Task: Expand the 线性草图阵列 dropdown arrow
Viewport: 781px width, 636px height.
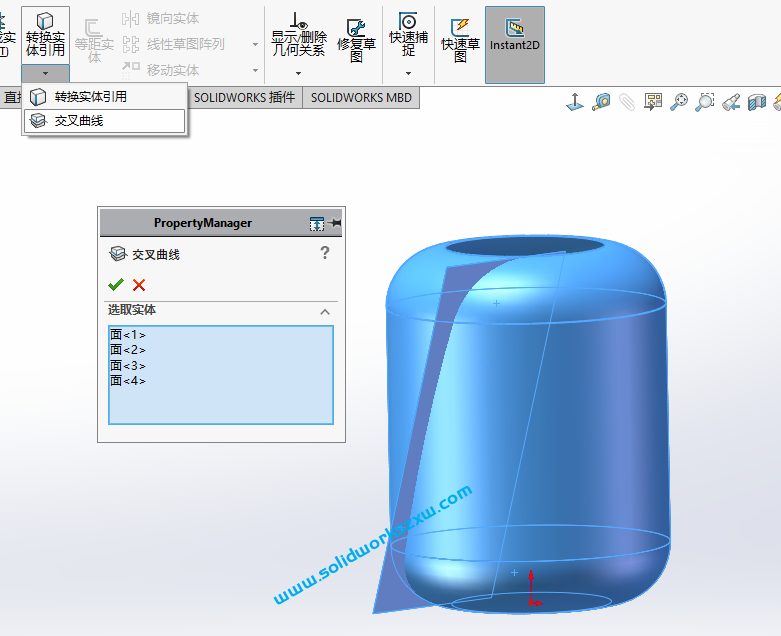Action: pos(256,44)
